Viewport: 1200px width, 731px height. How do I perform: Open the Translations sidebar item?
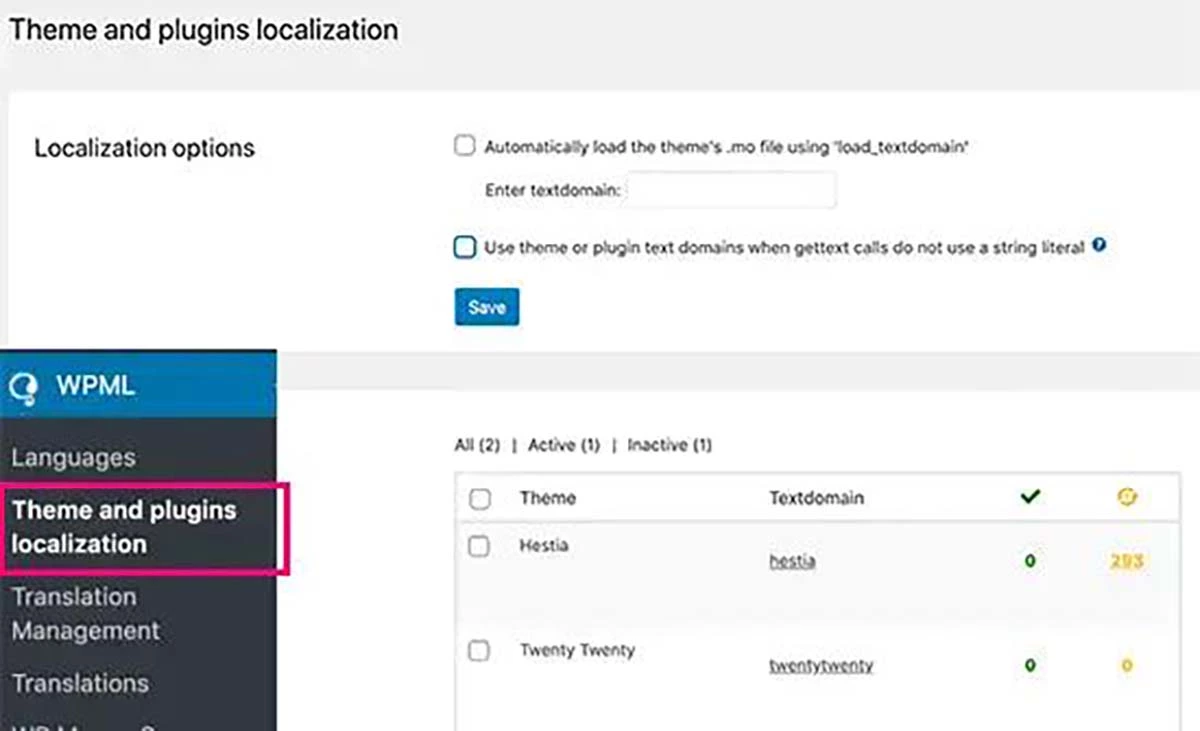pos(80,683)
